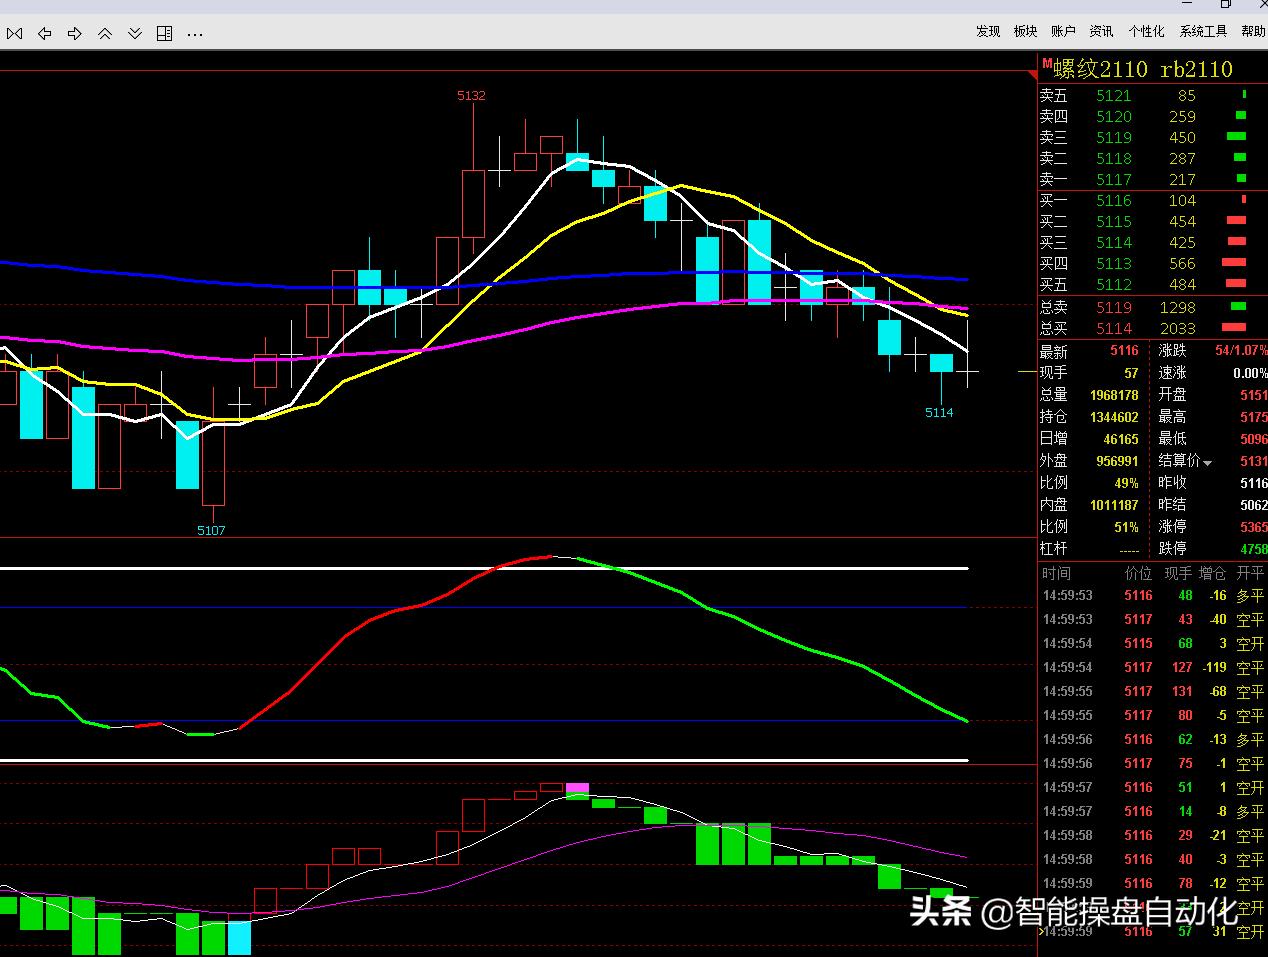This screenshot has width=1268, height=957.
Task: Click the double chevron up icon
Action: pos(104,34)
